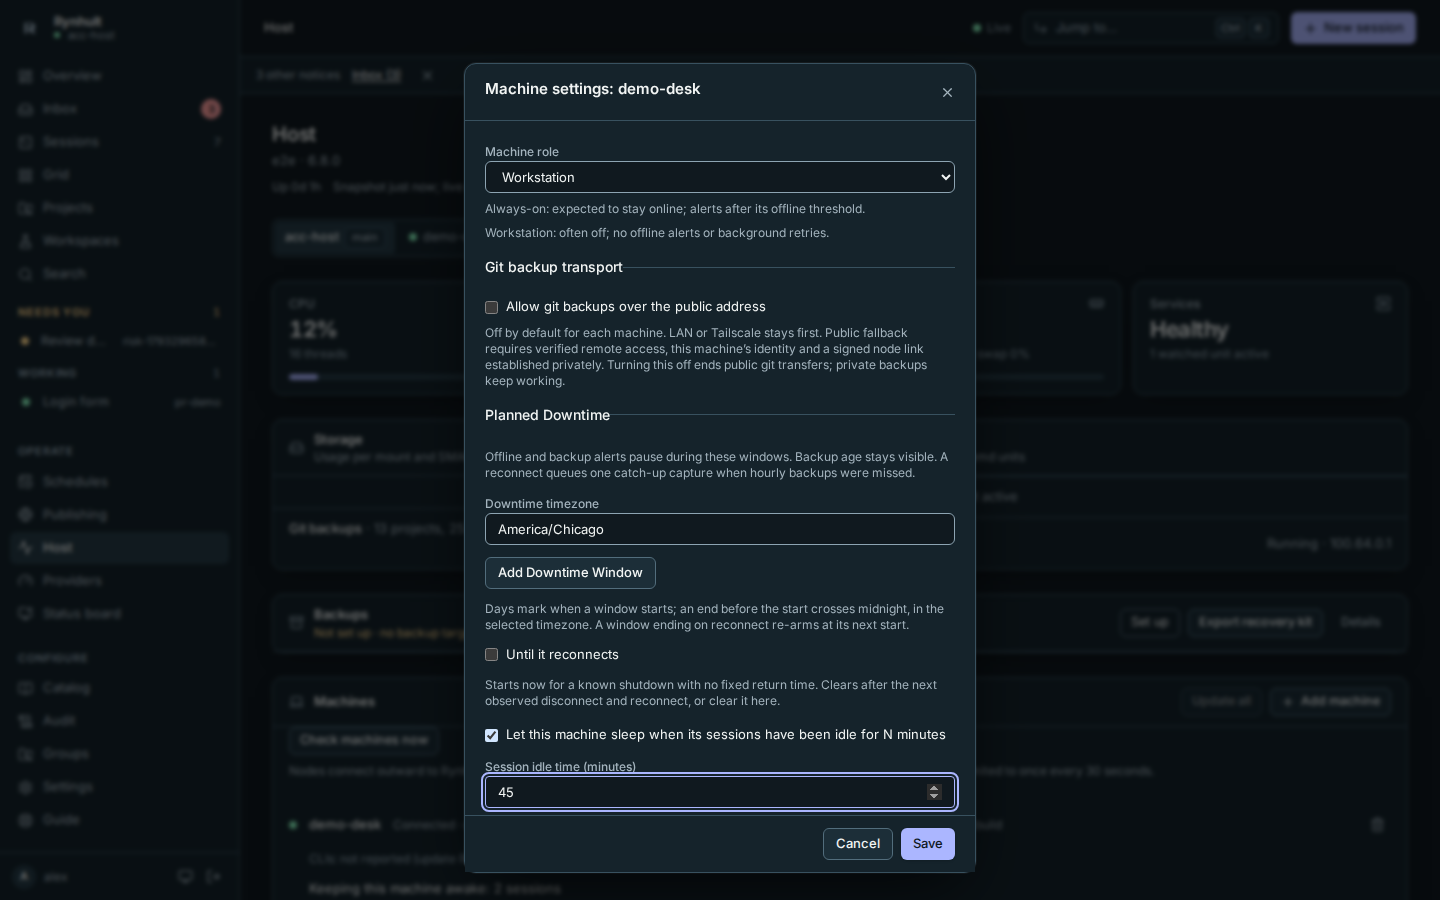Click the sign-out icon beside the user name
This screenshot has height=900, width=1440.
[213, 877]
